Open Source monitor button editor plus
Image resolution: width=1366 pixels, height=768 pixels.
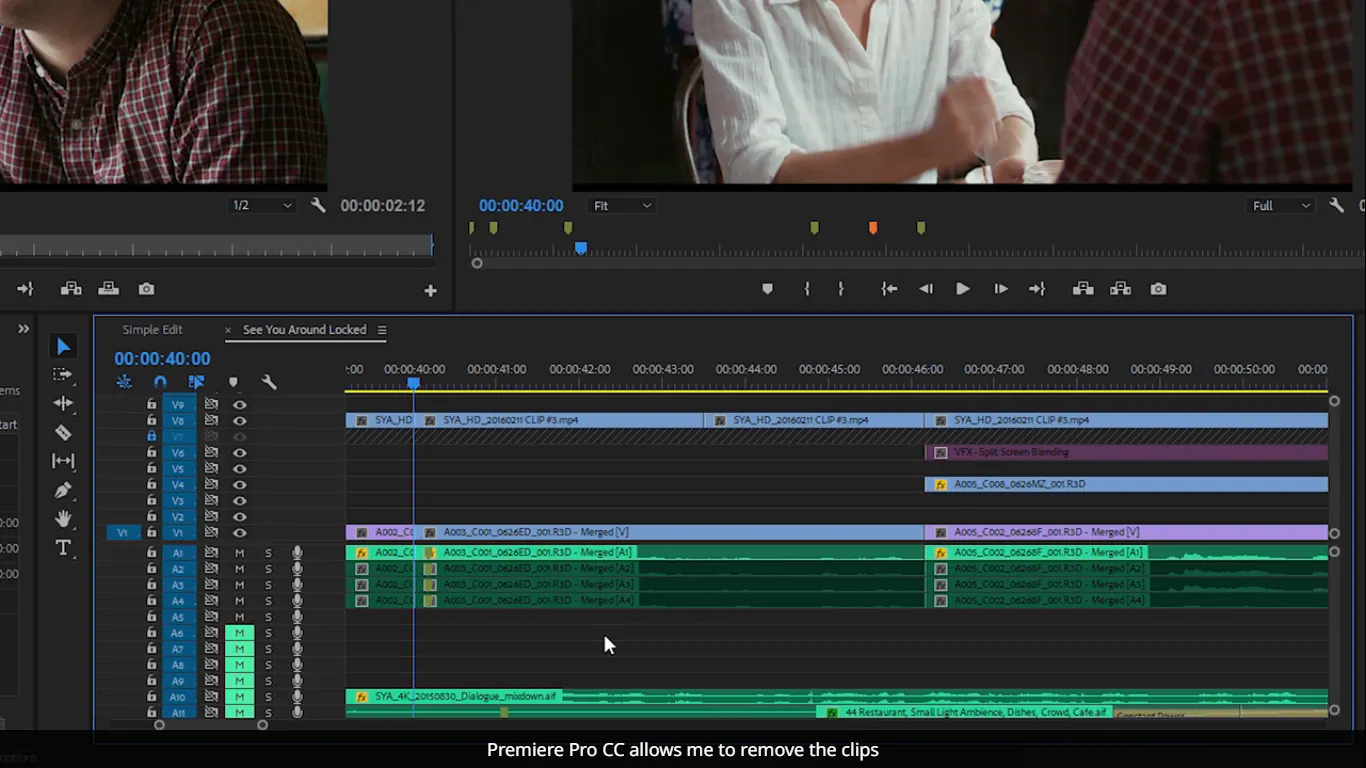pos(430,291)
